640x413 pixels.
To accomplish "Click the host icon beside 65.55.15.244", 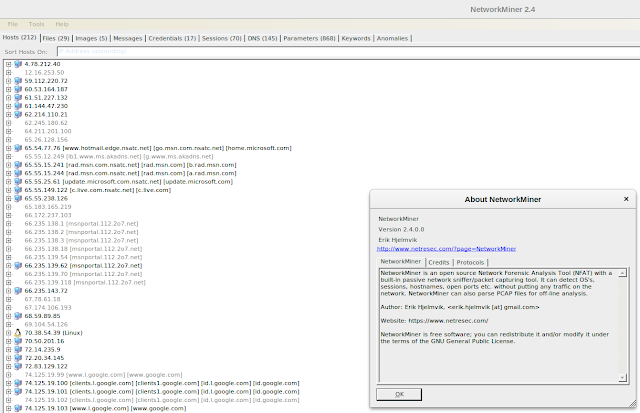I will pos(18,173).
